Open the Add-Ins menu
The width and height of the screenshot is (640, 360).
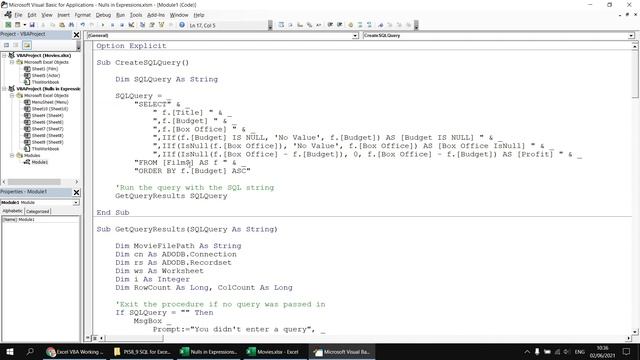point(156,15)
